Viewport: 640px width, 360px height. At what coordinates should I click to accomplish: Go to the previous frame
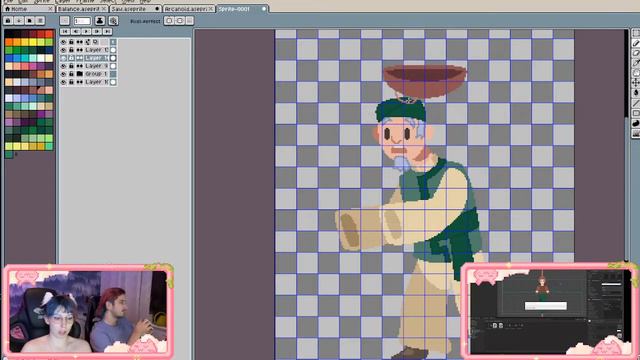click(x=76, y=31)
